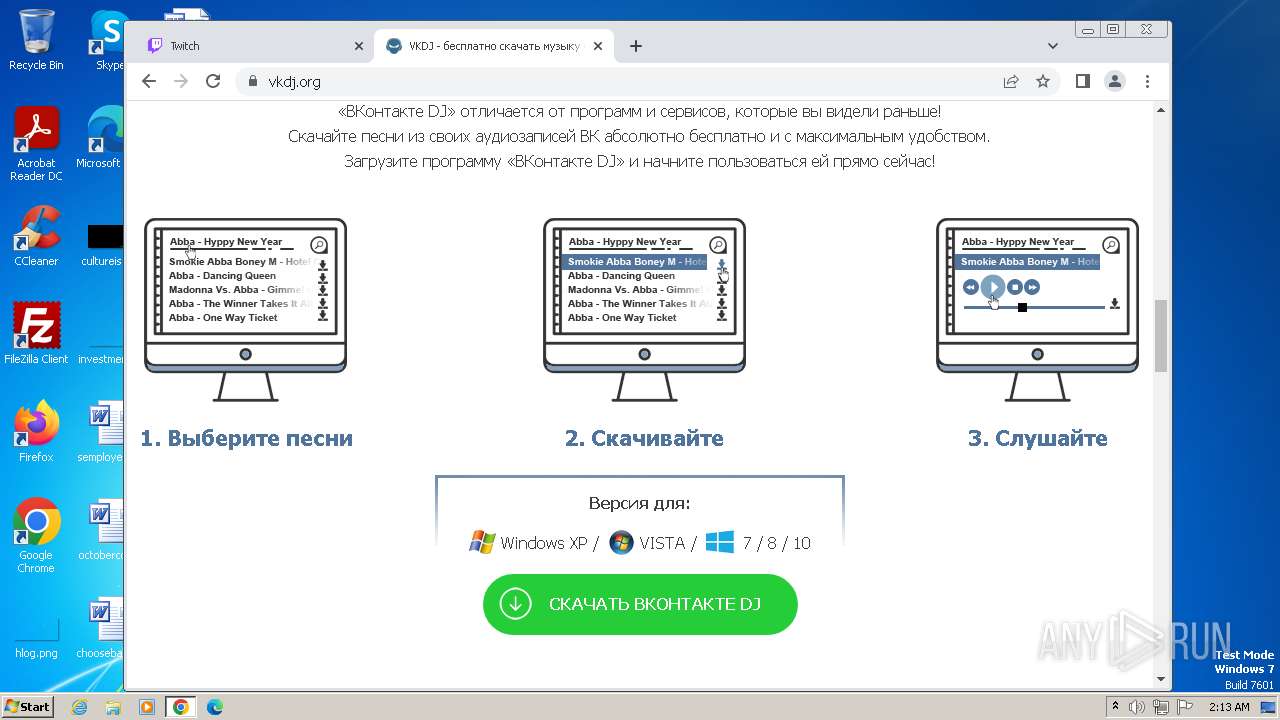The width and height of the screenshot is (1280, 720).
Task: Click the padlock site info icon
Action: coord(252,81)
